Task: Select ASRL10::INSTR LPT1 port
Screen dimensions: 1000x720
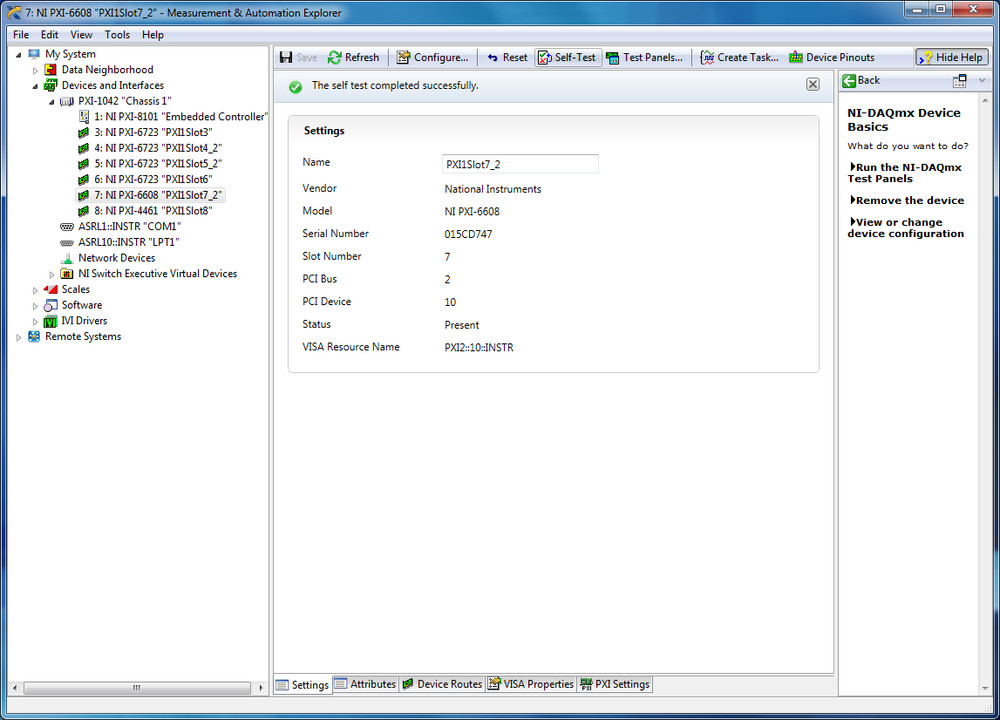Action: point(120,242)
